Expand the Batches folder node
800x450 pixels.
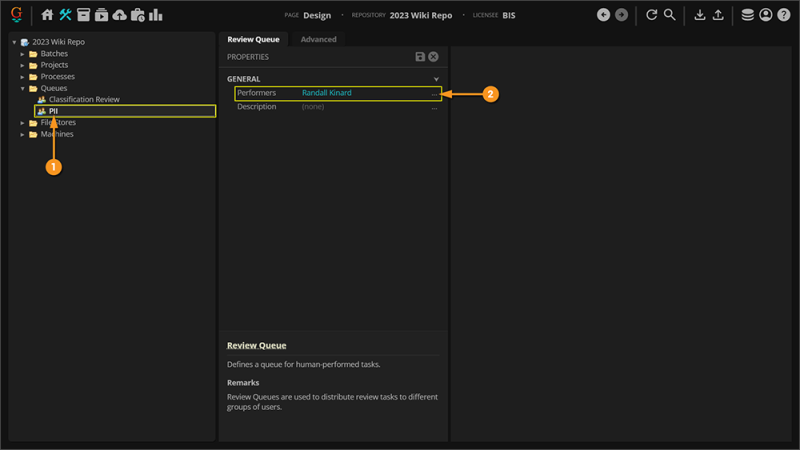coord(23,54)
